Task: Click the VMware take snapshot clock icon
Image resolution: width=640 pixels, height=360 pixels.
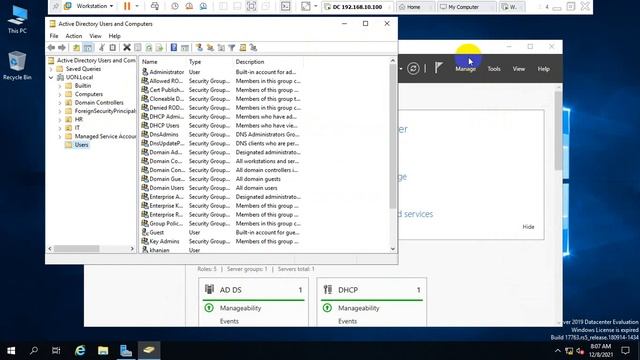Action: 175,6
